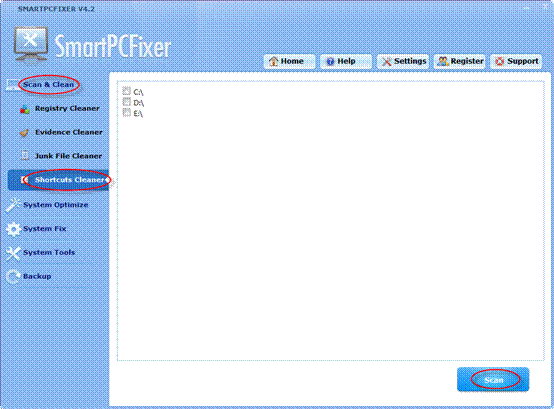Click the Junk File Cleaner icon
The width and height of the screenshot is (554, 409).
click(25, 155)
